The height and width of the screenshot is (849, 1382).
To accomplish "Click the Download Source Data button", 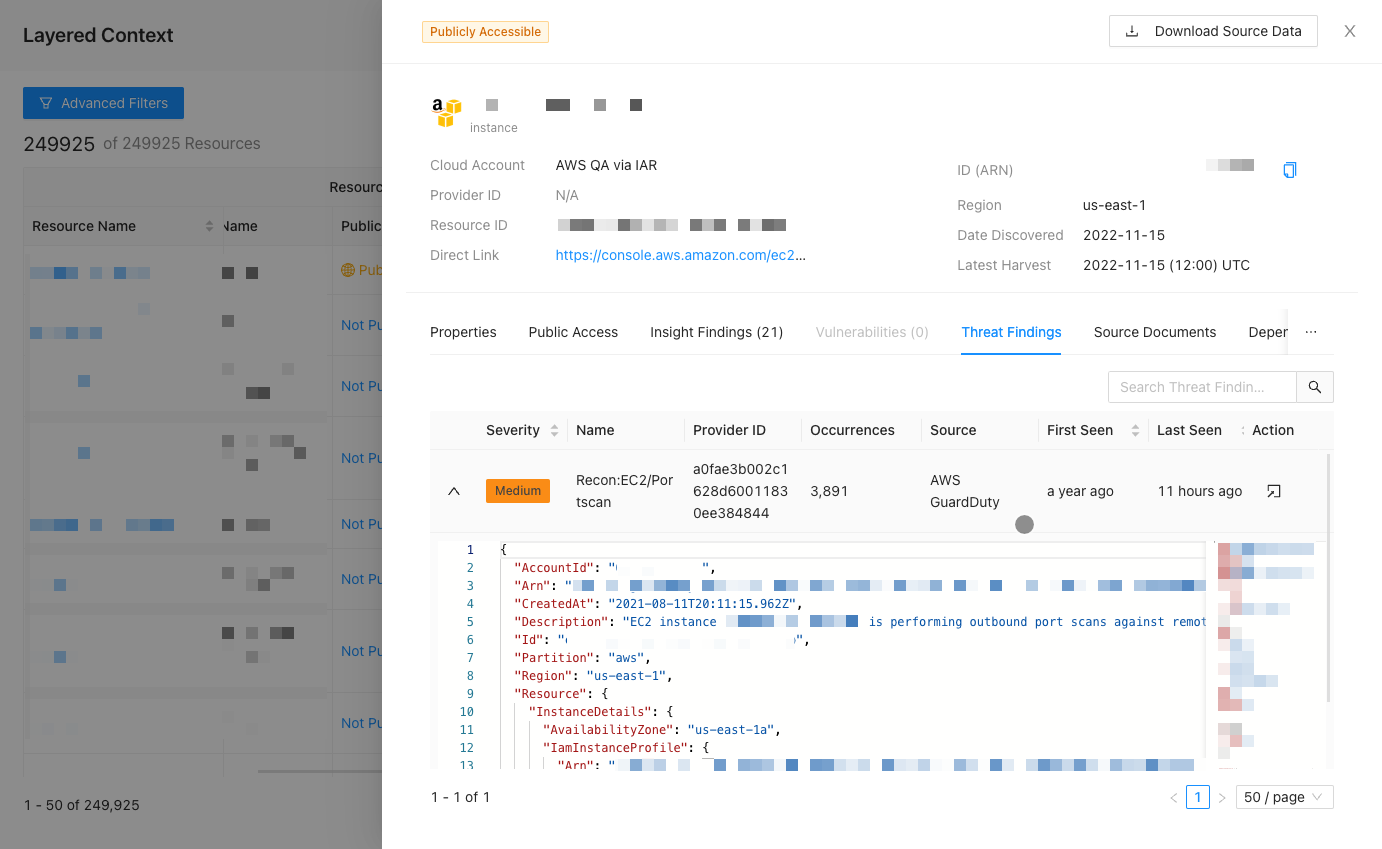I will tap(1213, 31).
